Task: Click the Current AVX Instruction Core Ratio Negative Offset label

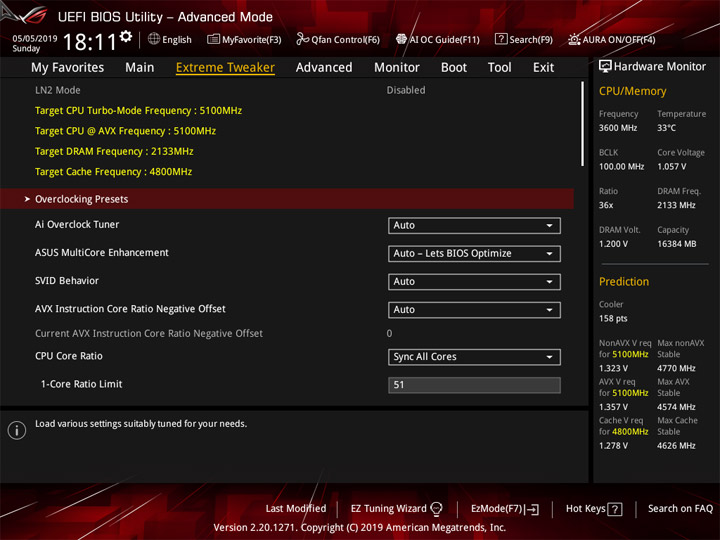Action: point(149,333)
